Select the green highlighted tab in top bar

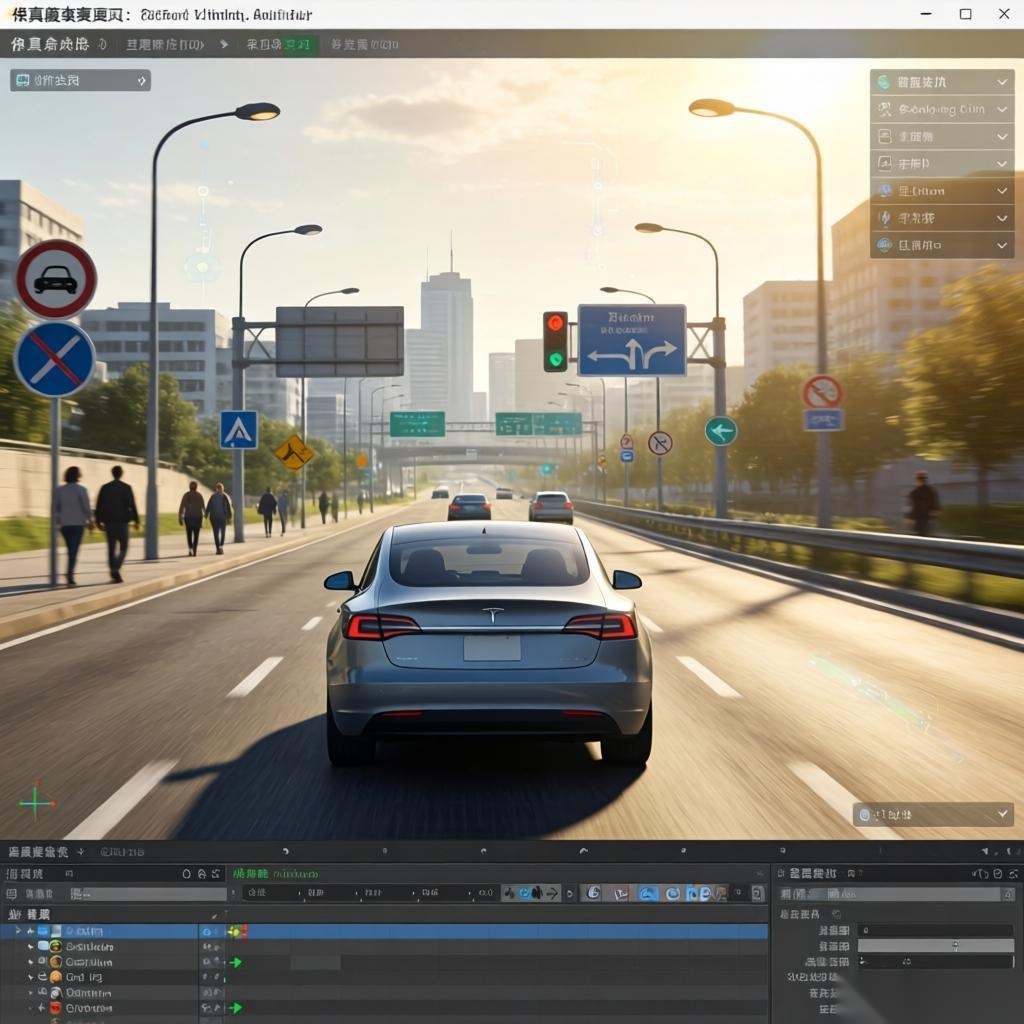pyautogui.click(x=282, y=45)
